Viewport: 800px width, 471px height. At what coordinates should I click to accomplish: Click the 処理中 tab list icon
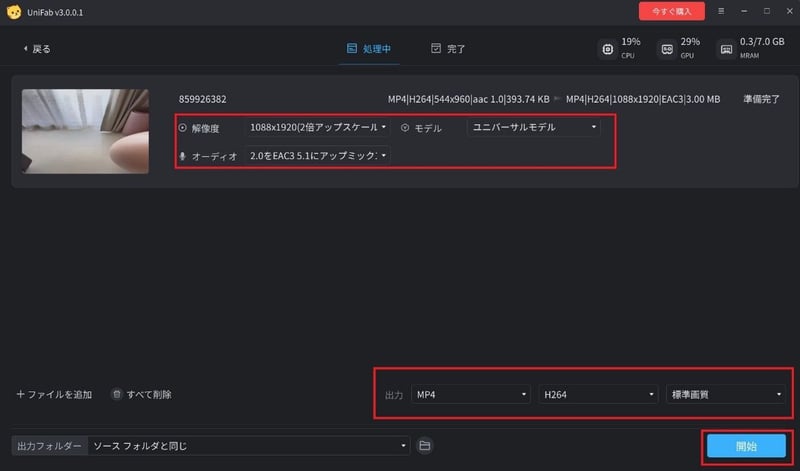pos(352,48)
